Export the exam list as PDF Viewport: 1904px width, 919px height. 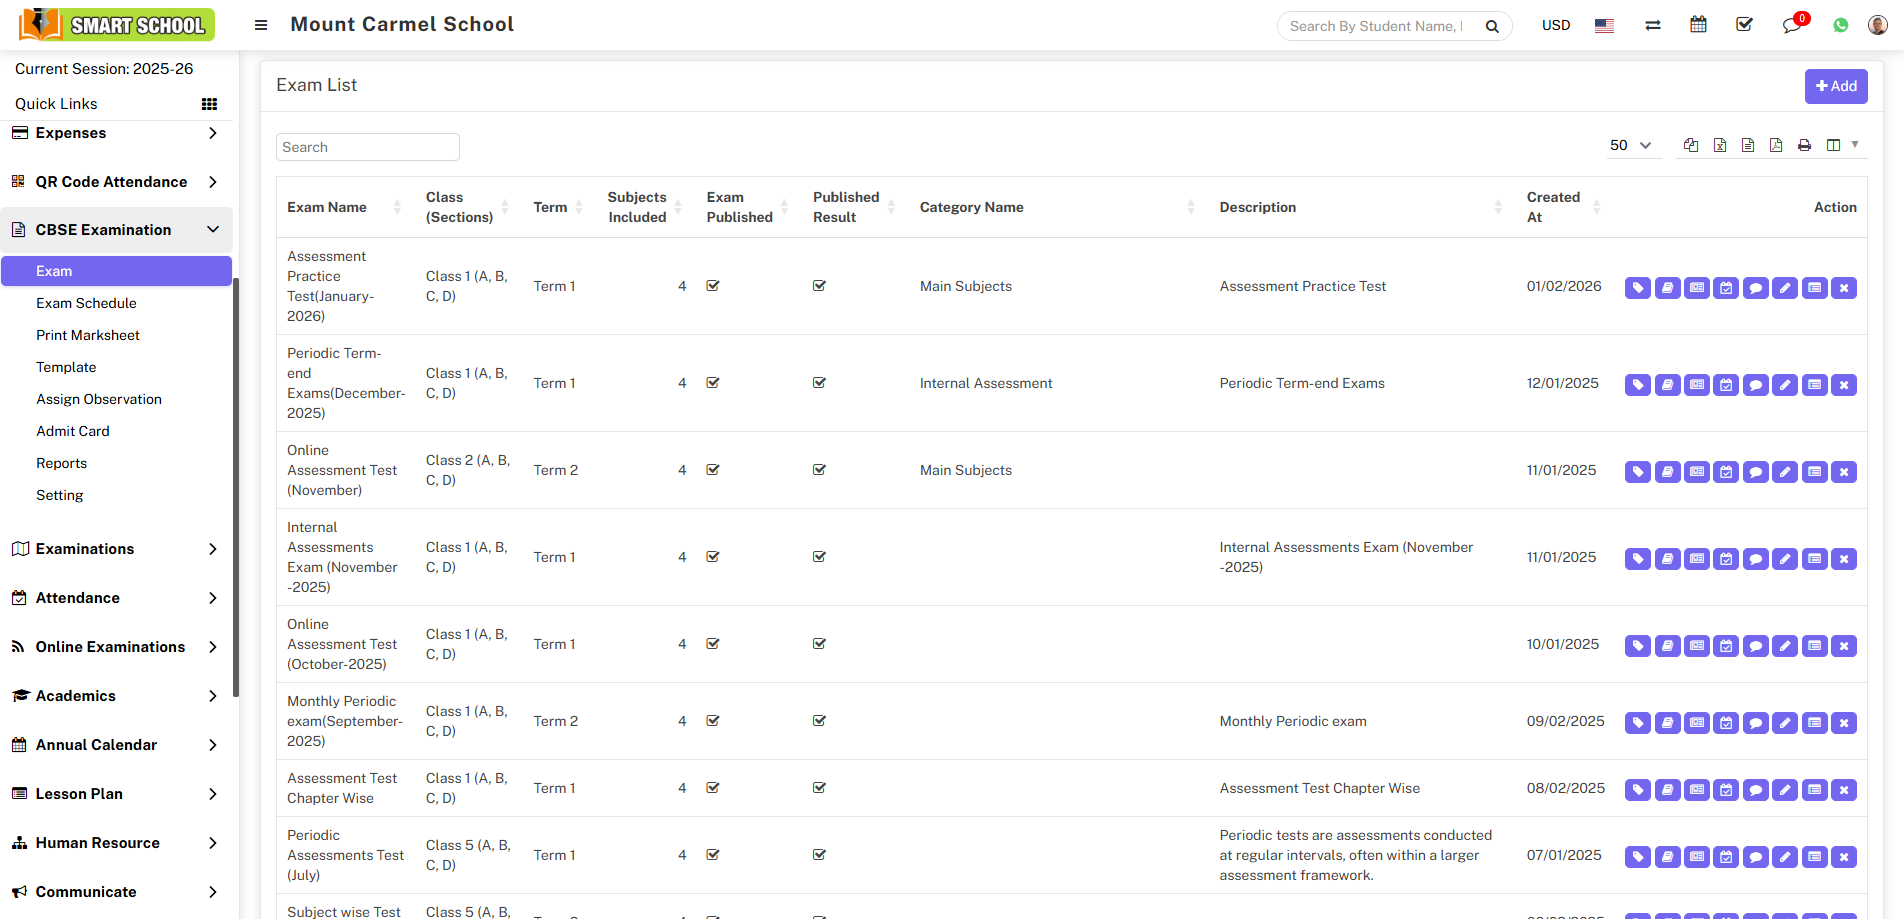pyautogui.click(x=1776, y=146)
